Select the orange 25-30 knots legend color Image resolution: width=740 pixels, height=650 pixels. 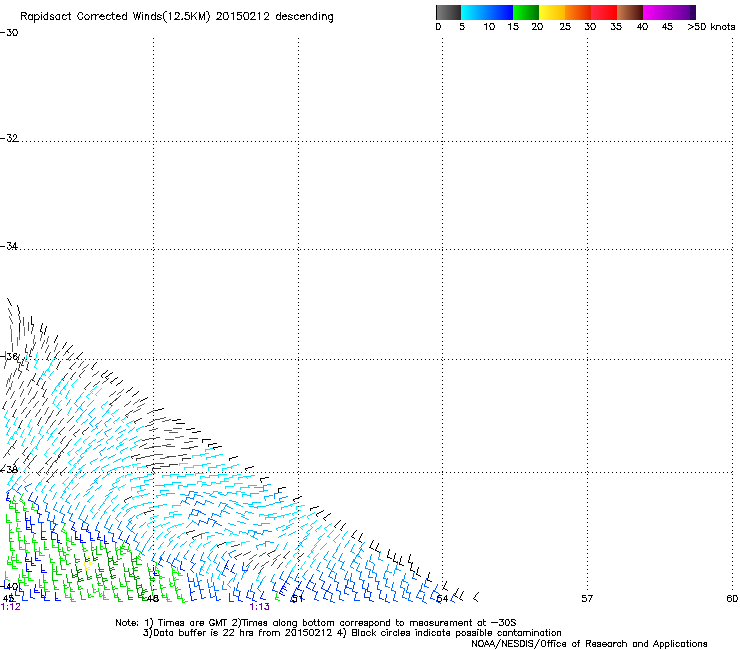tap(578, 12)
